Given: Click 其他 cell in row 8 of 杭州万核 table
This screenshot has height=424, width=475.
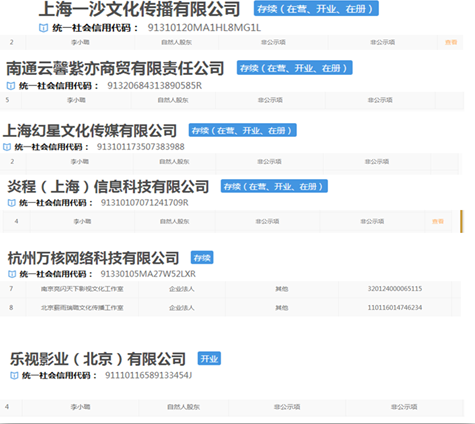Looking at the screenshot, I should click(282, 308).
